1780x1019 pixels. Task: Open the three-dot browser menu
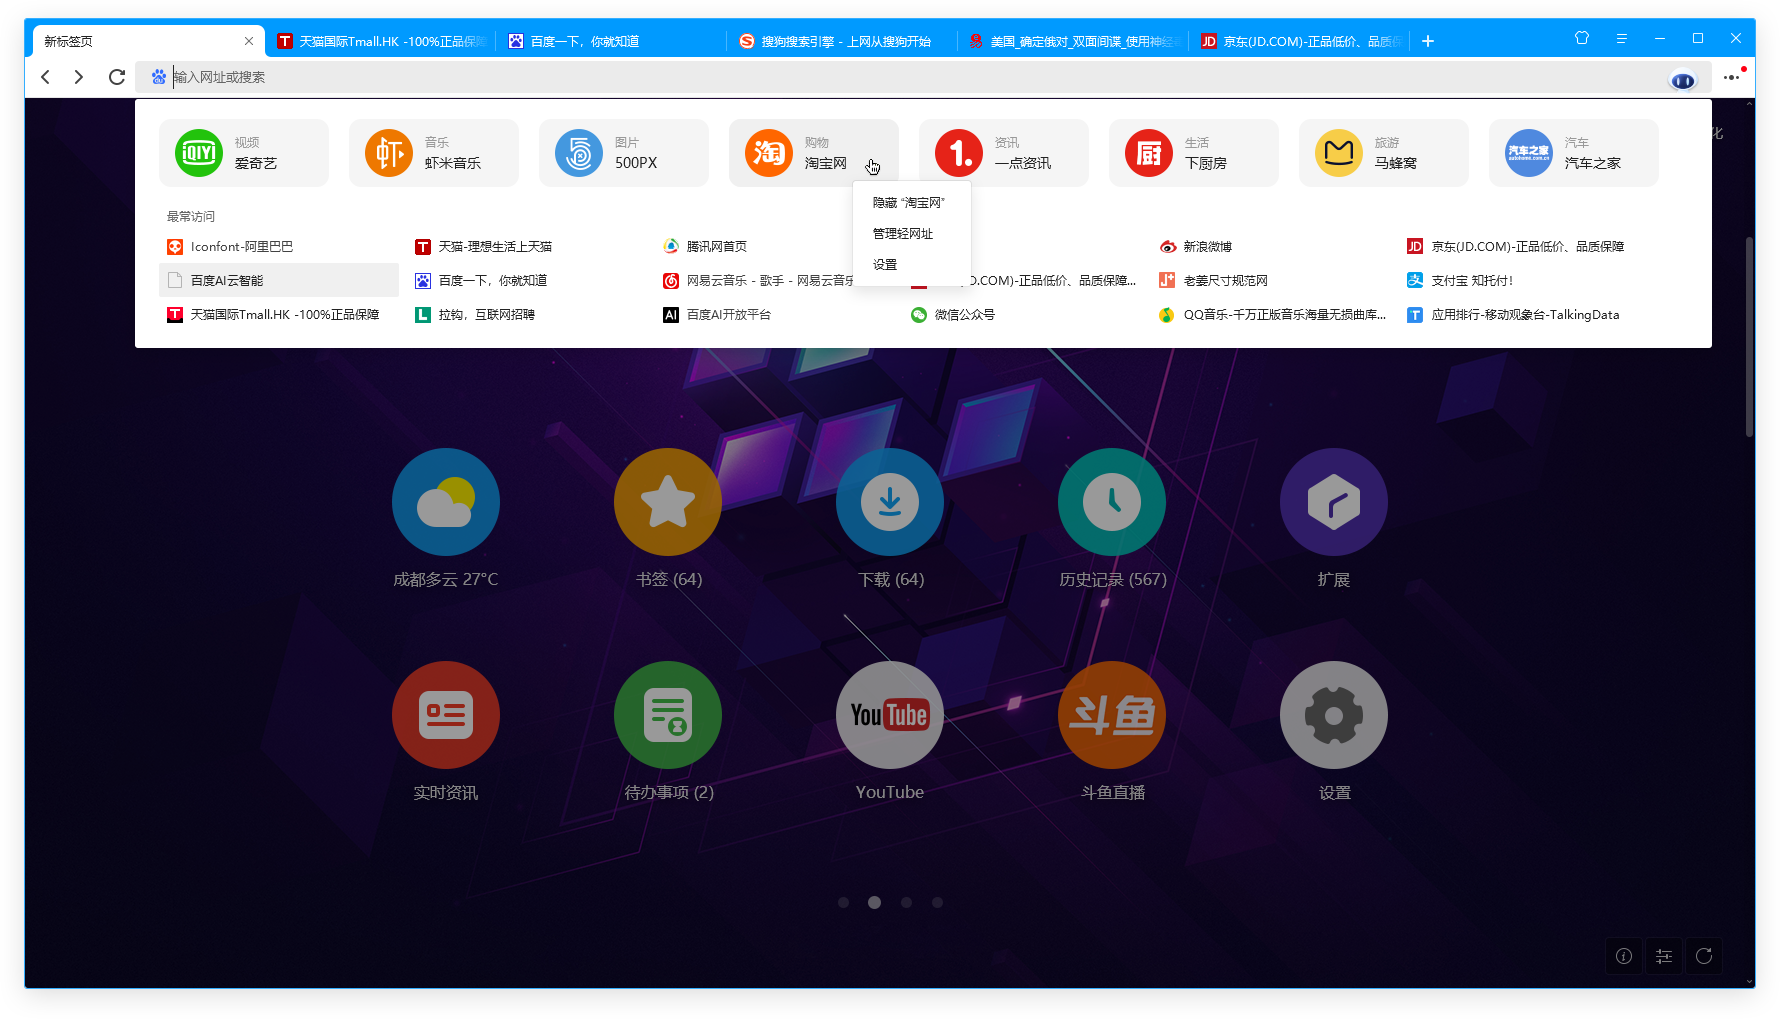(1731, 77)
